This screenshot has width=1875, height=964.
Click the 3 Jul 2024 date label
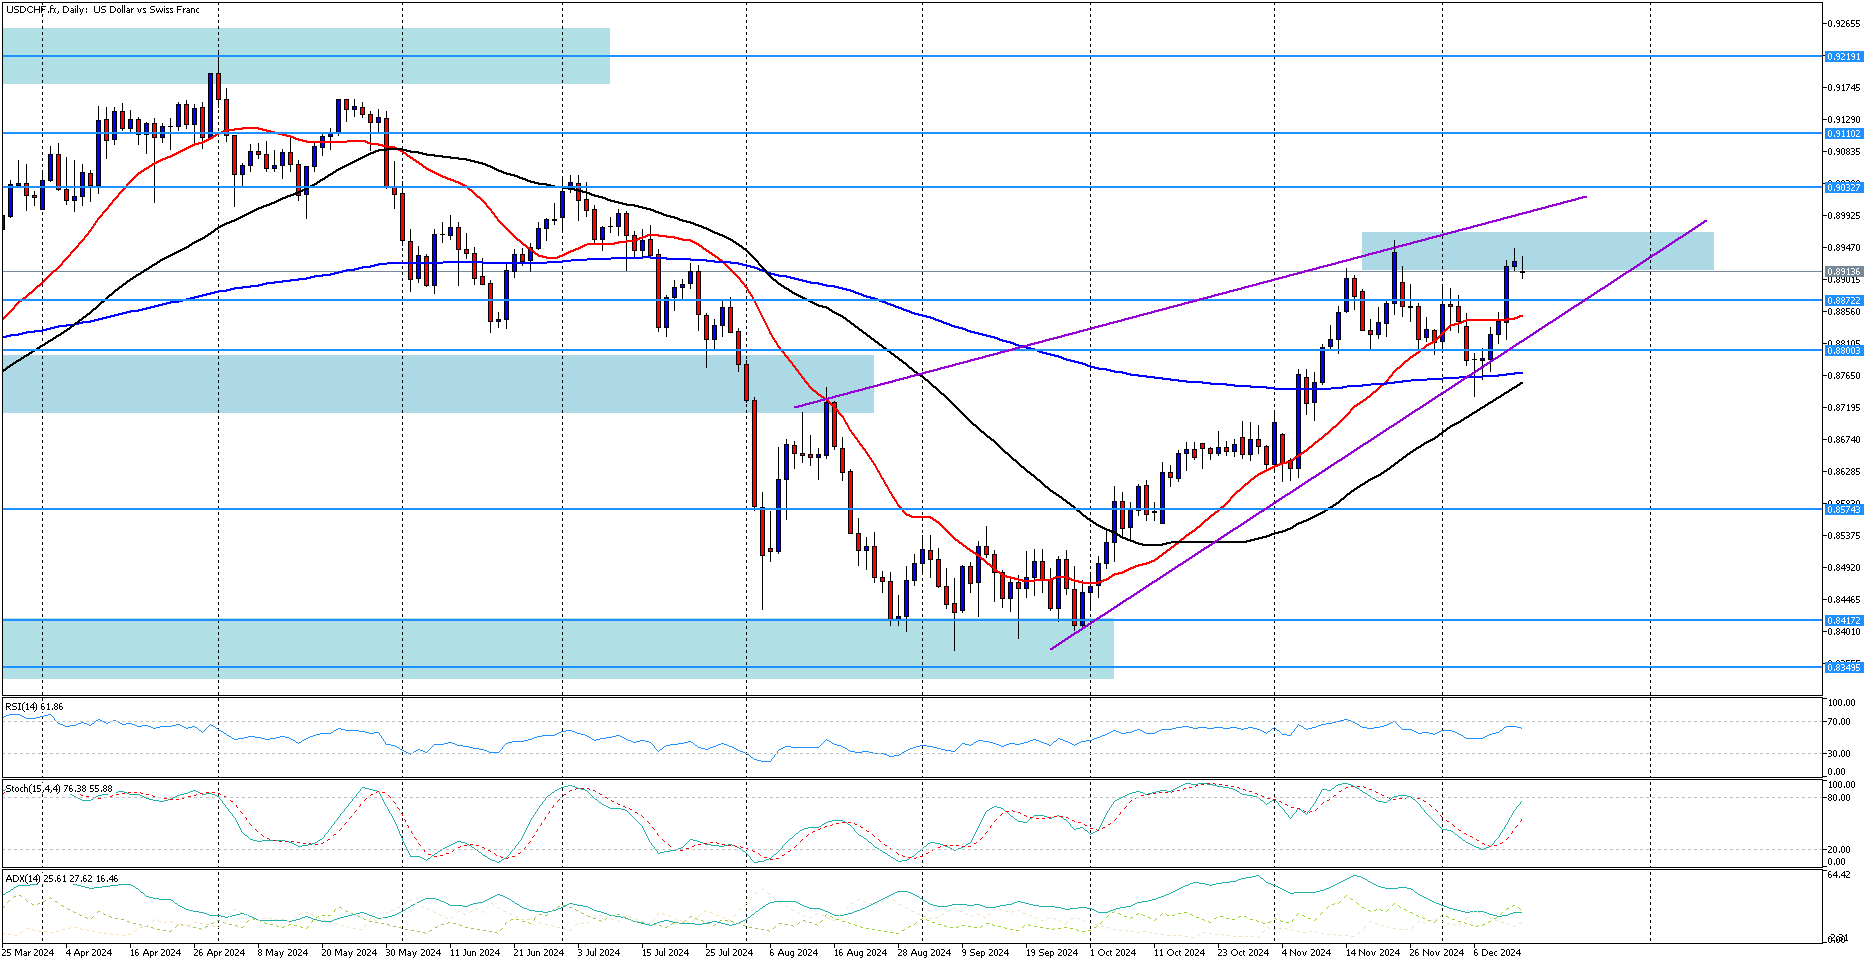[599, 953]
